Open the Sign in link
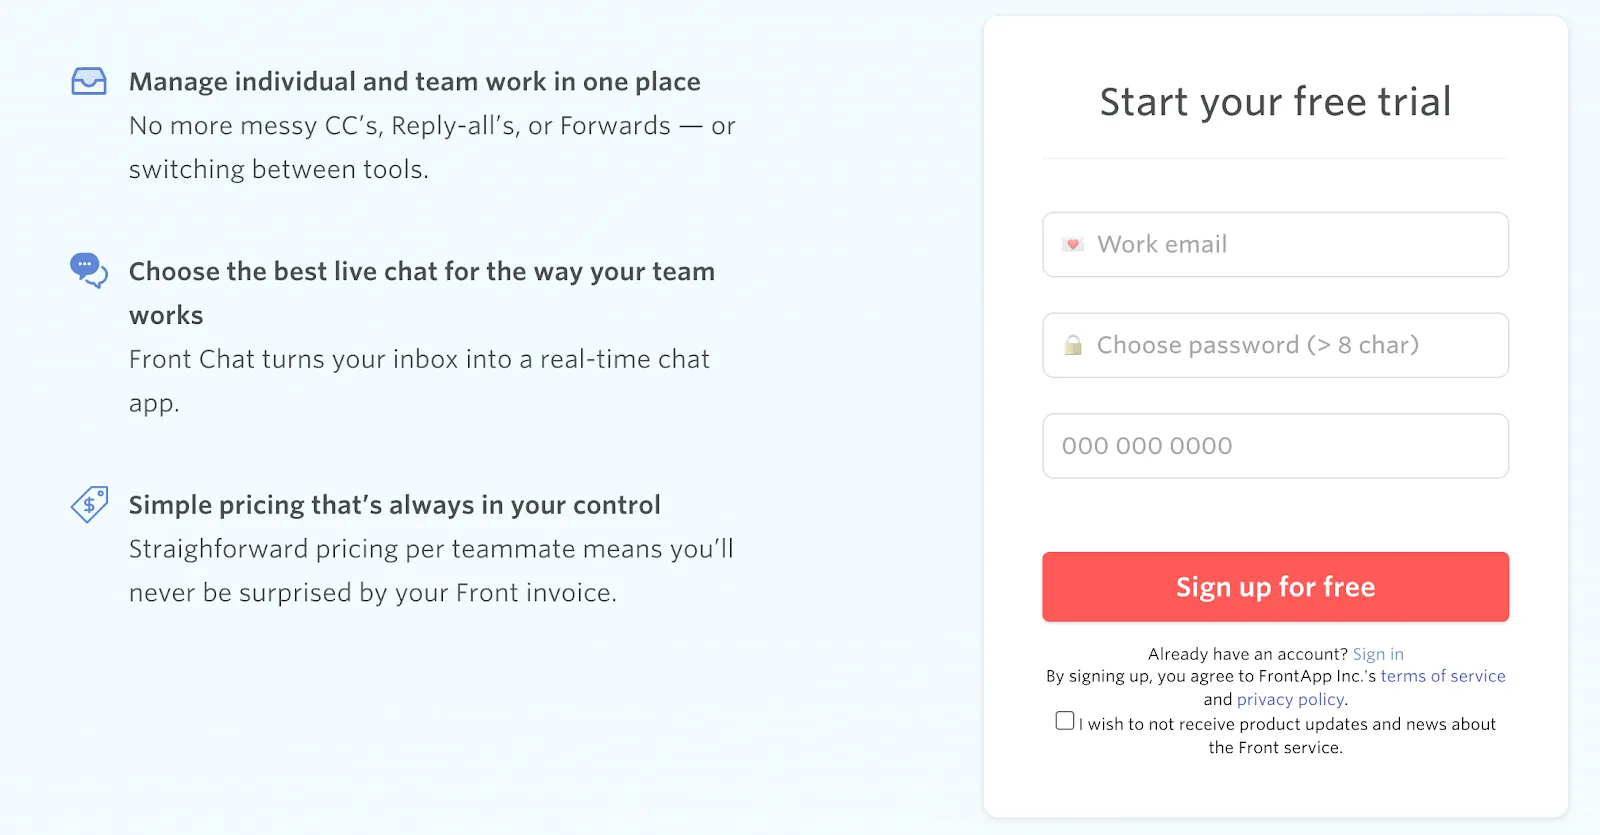 pos(1378,653)
